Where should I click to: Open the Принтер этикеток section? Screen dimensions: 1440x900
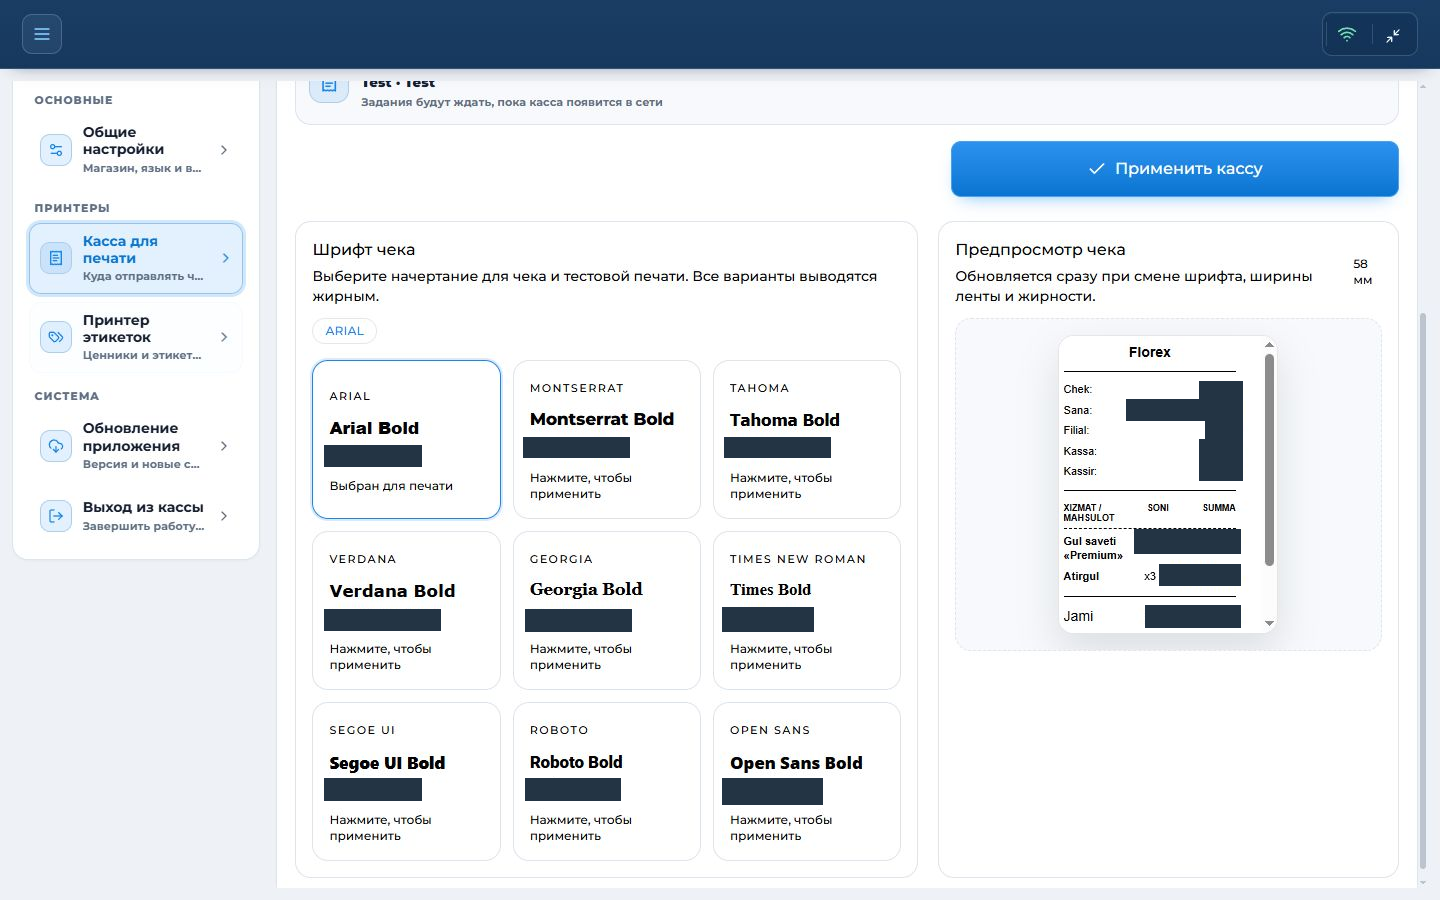point(136,337)
